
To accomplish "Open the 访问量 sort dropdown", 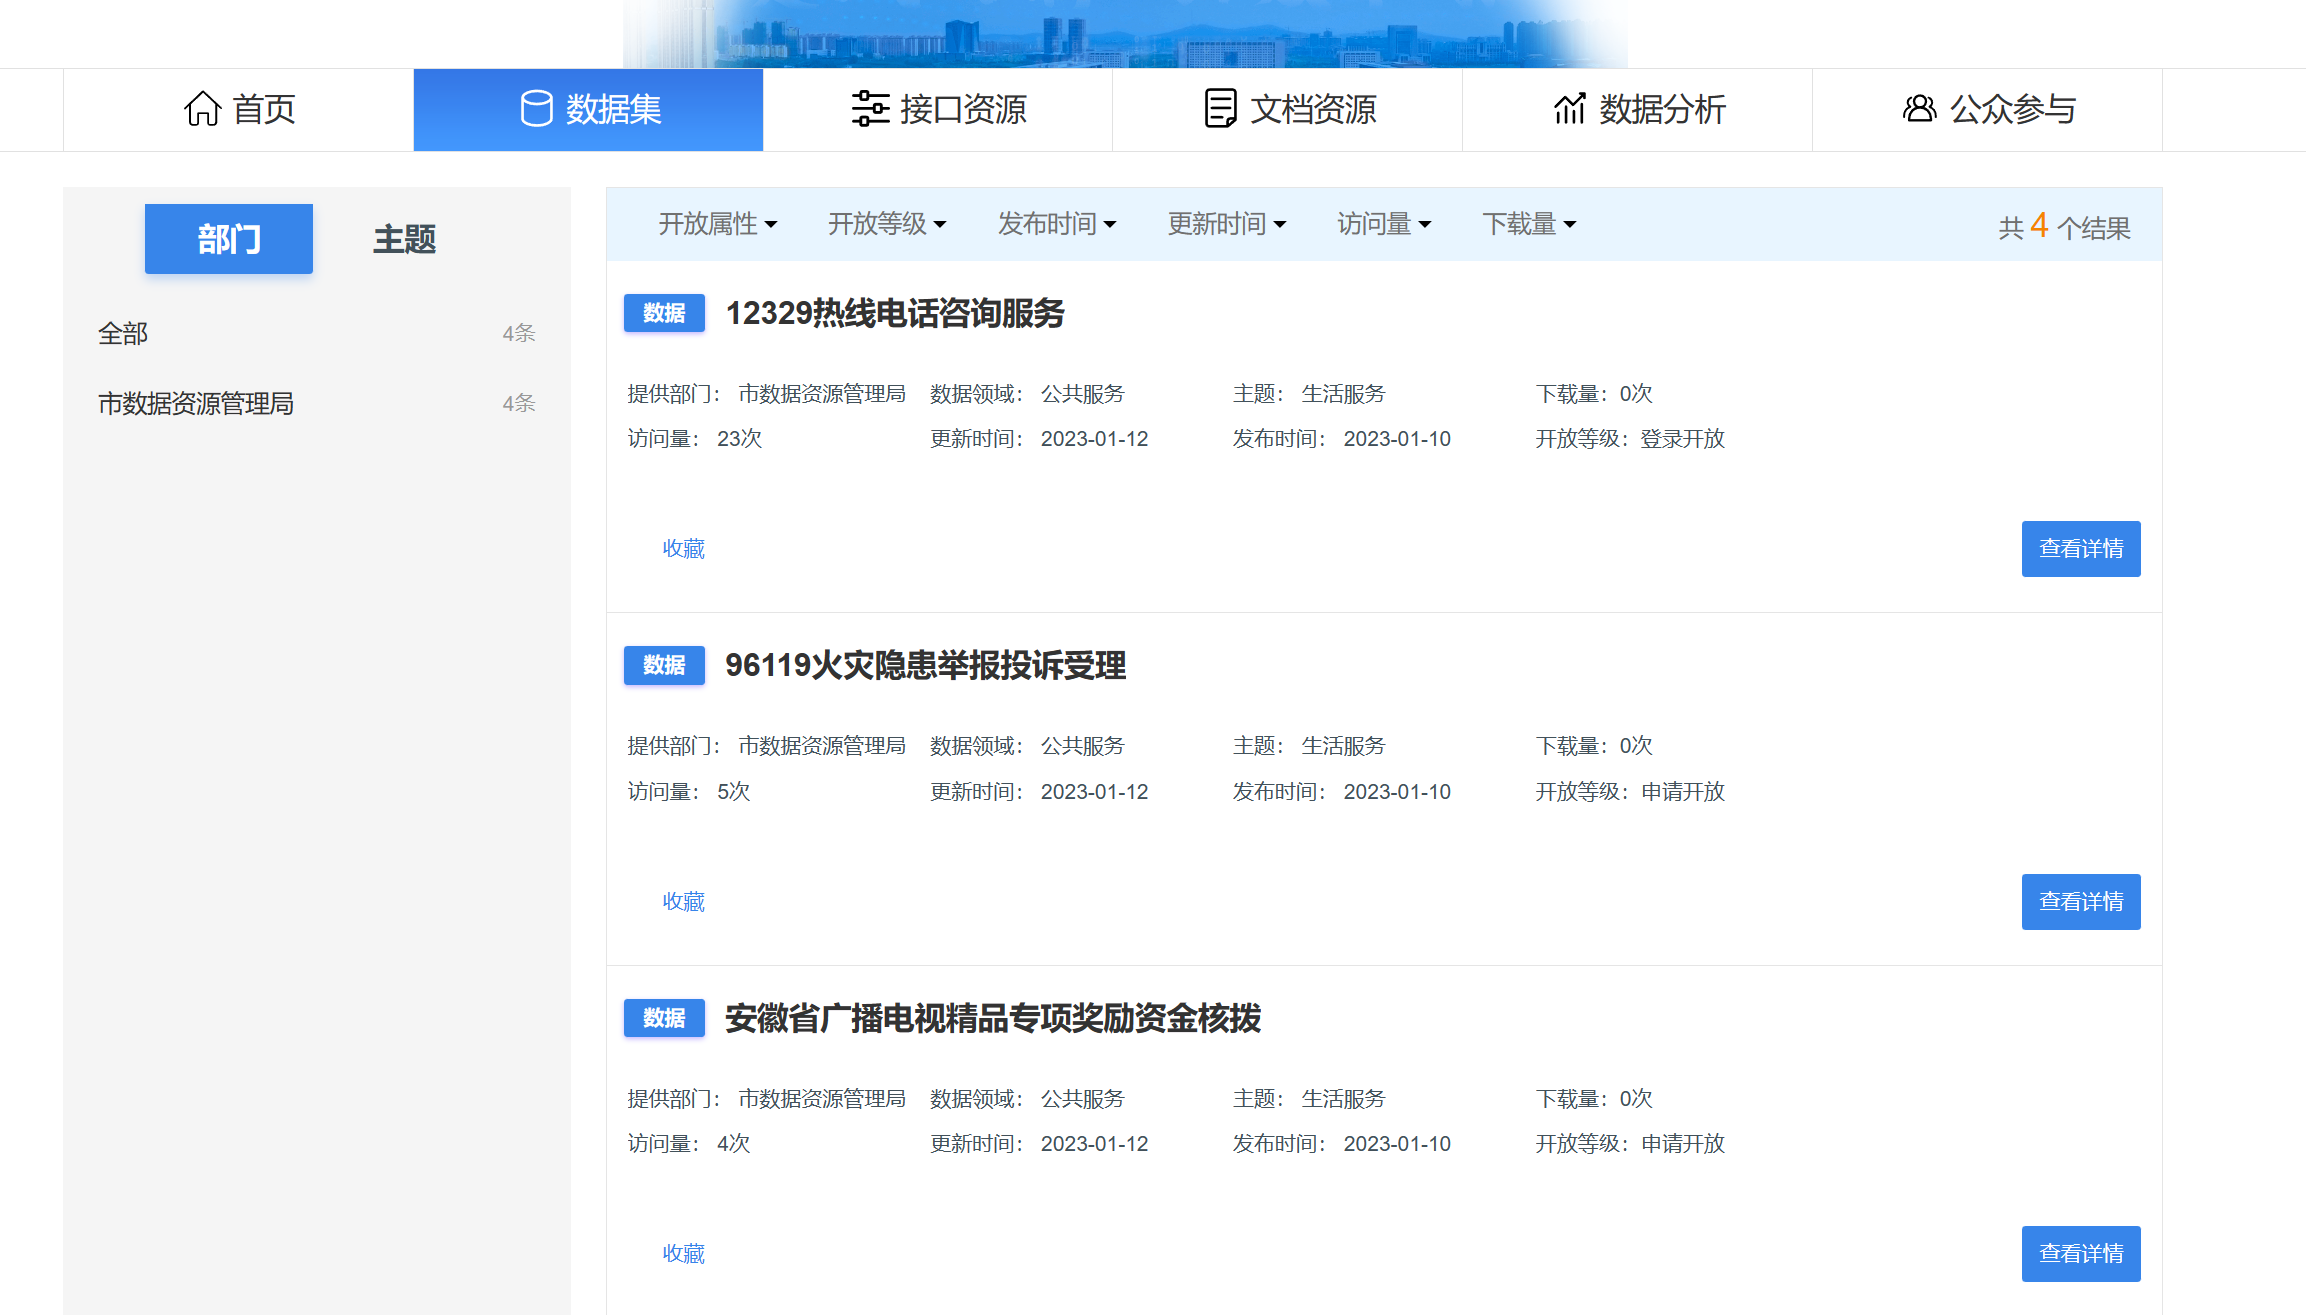I will (1385, 224).
